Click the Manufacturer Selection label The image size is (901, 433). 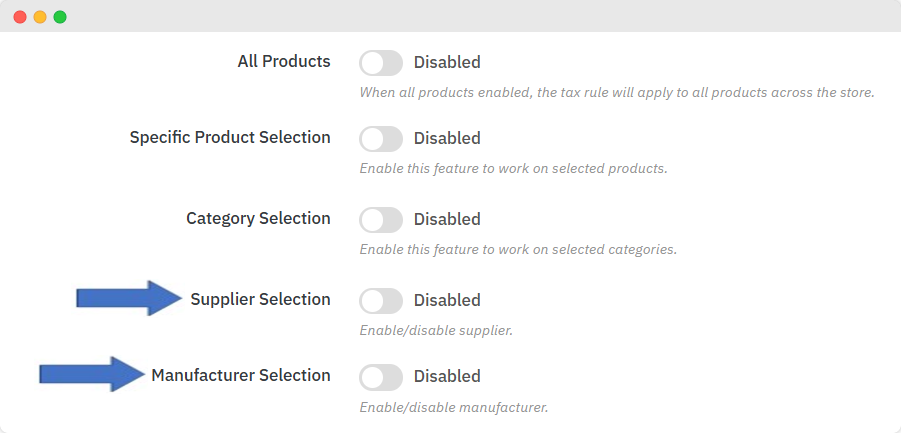pyautogui.click(x=241, y=376)
